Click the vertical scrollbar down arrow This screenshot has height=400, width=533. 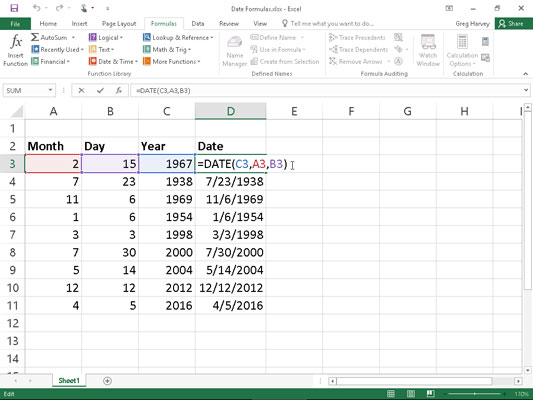point(528,370)
